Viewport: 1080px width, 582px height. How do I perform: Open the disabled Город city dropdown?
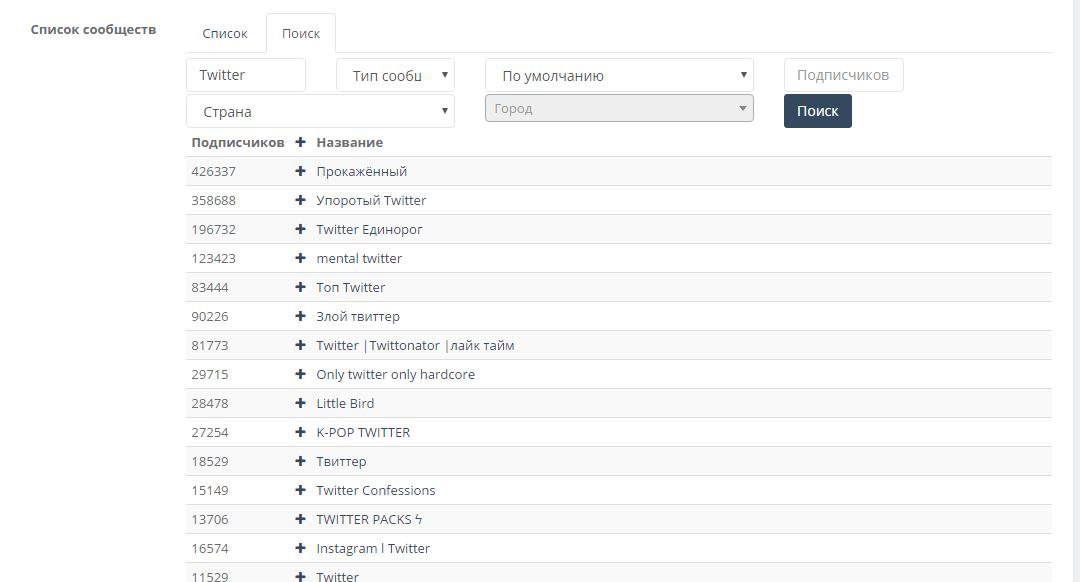coord(619,108)
